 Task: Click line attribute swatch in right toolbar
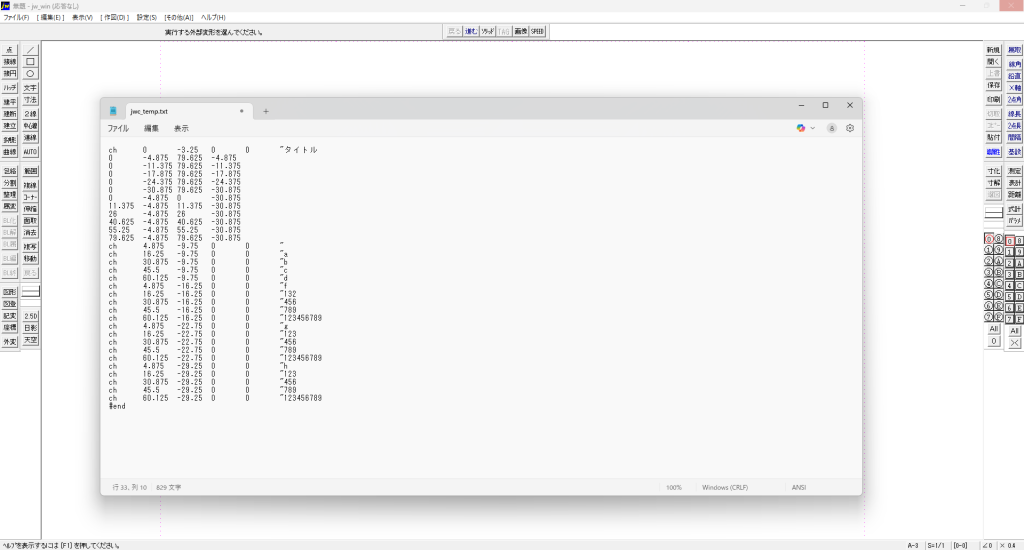tap(993, 213)
